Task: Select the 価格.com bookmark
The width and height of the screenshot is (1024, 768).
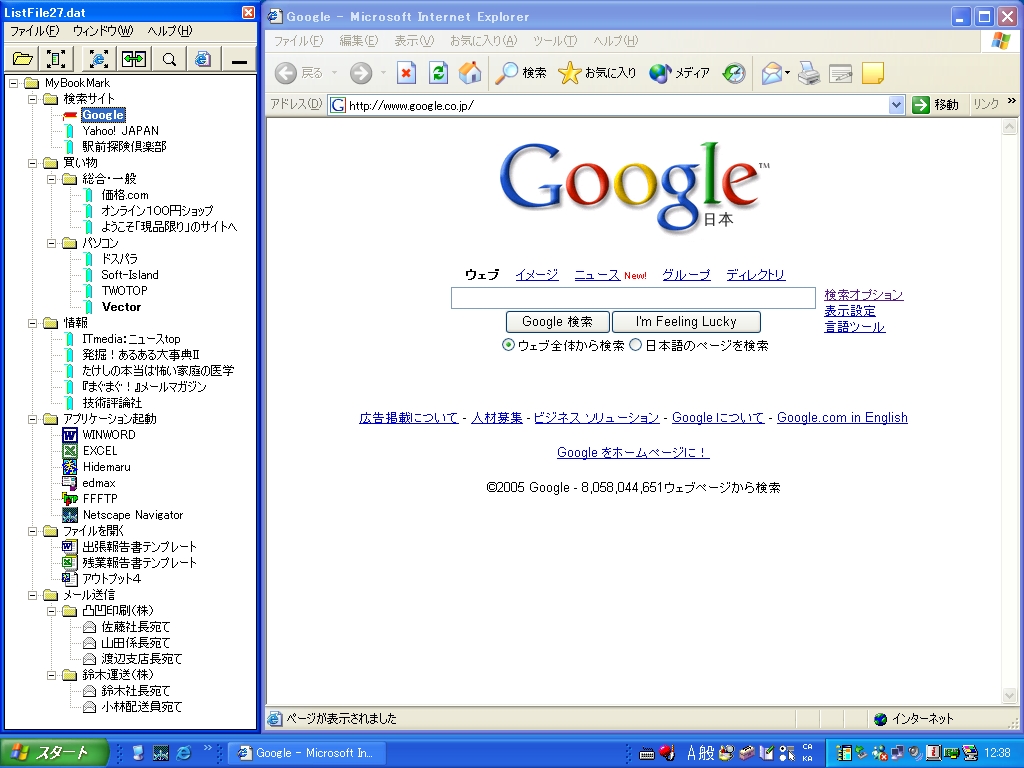Action: pos(125,195)
